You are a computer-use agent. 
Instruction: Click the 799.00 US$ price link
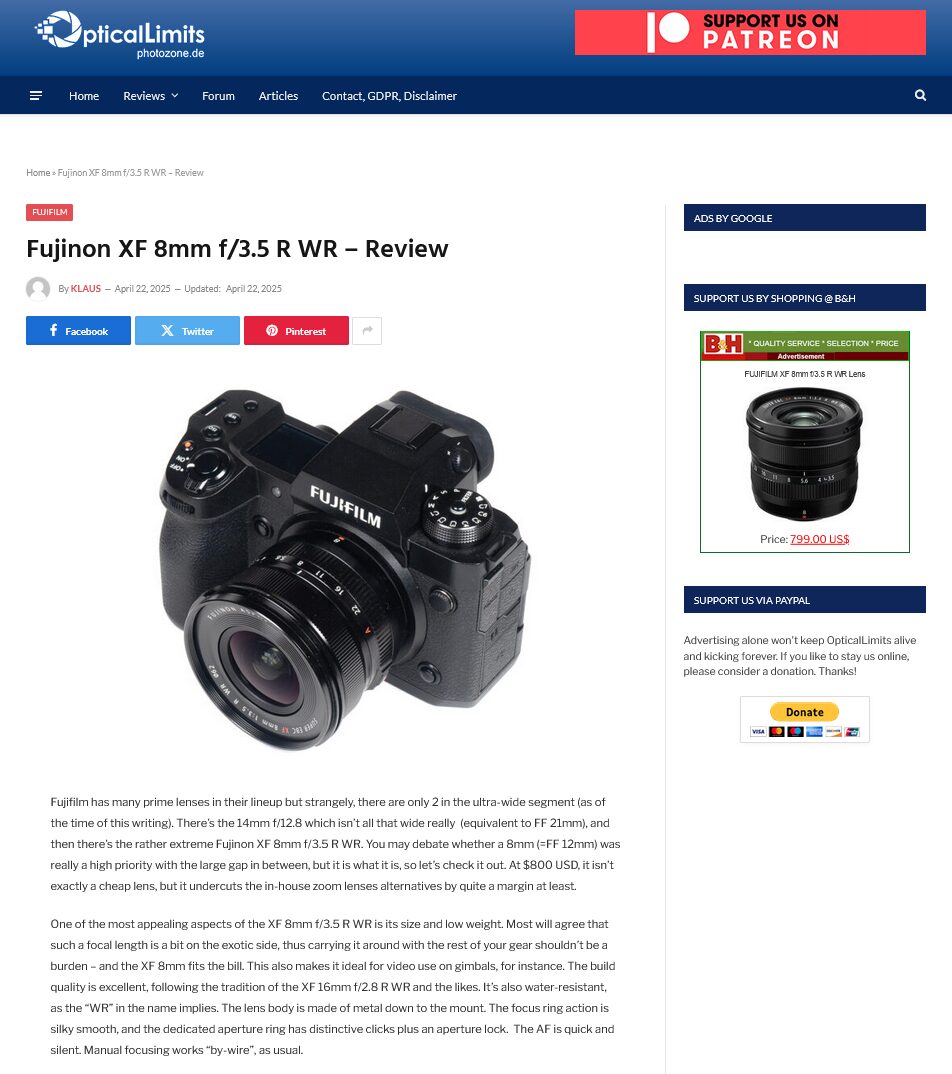point(819,539)
